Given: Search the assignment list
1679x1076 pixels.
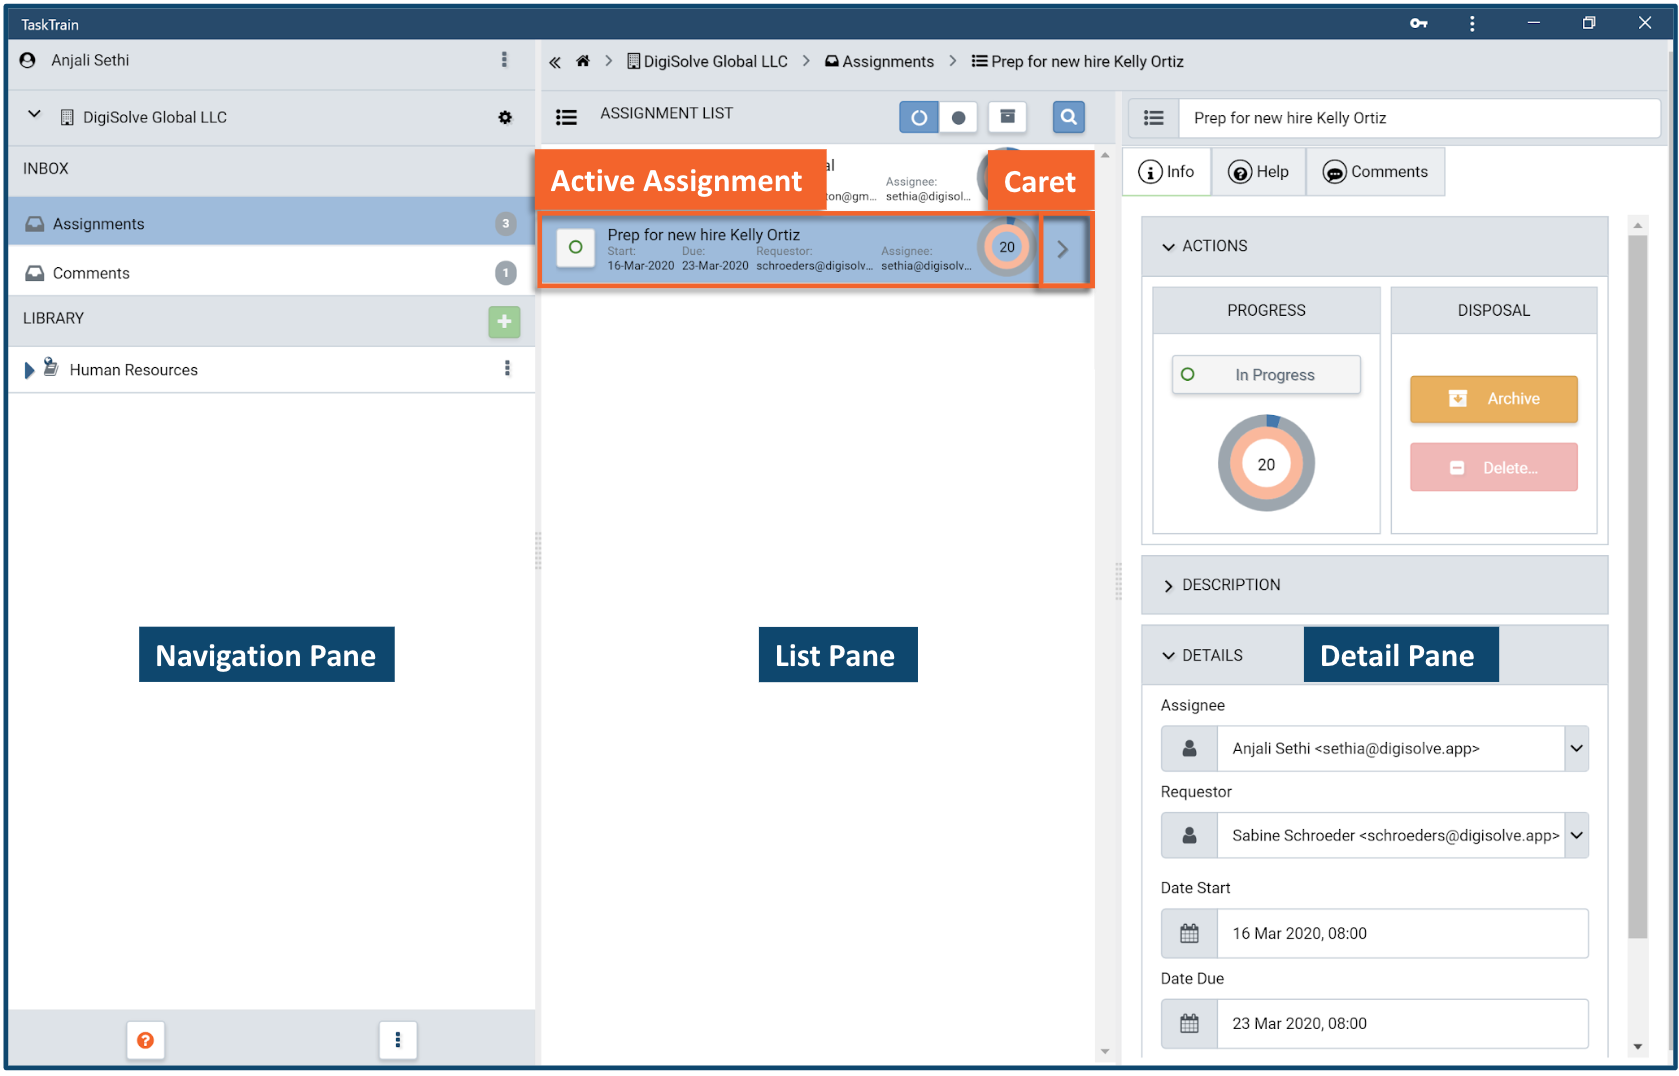Looking at the screenshot, I should click(1069, 117).
